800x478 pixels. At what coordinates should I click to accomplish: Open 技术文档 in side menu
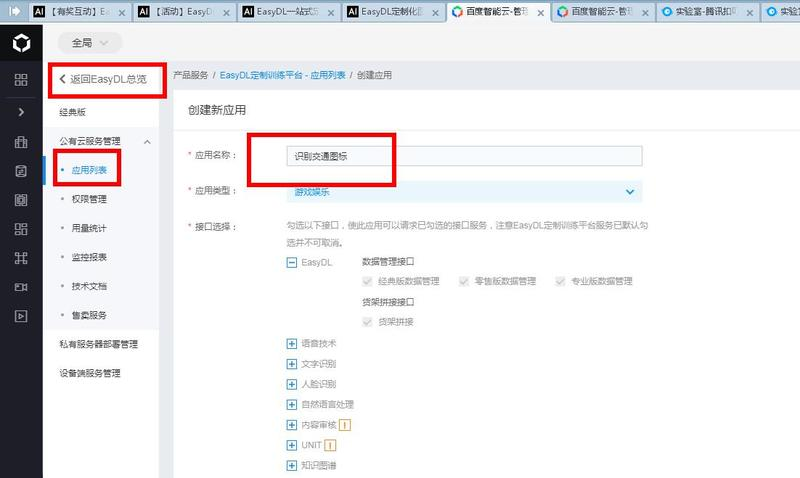(89, 286)
